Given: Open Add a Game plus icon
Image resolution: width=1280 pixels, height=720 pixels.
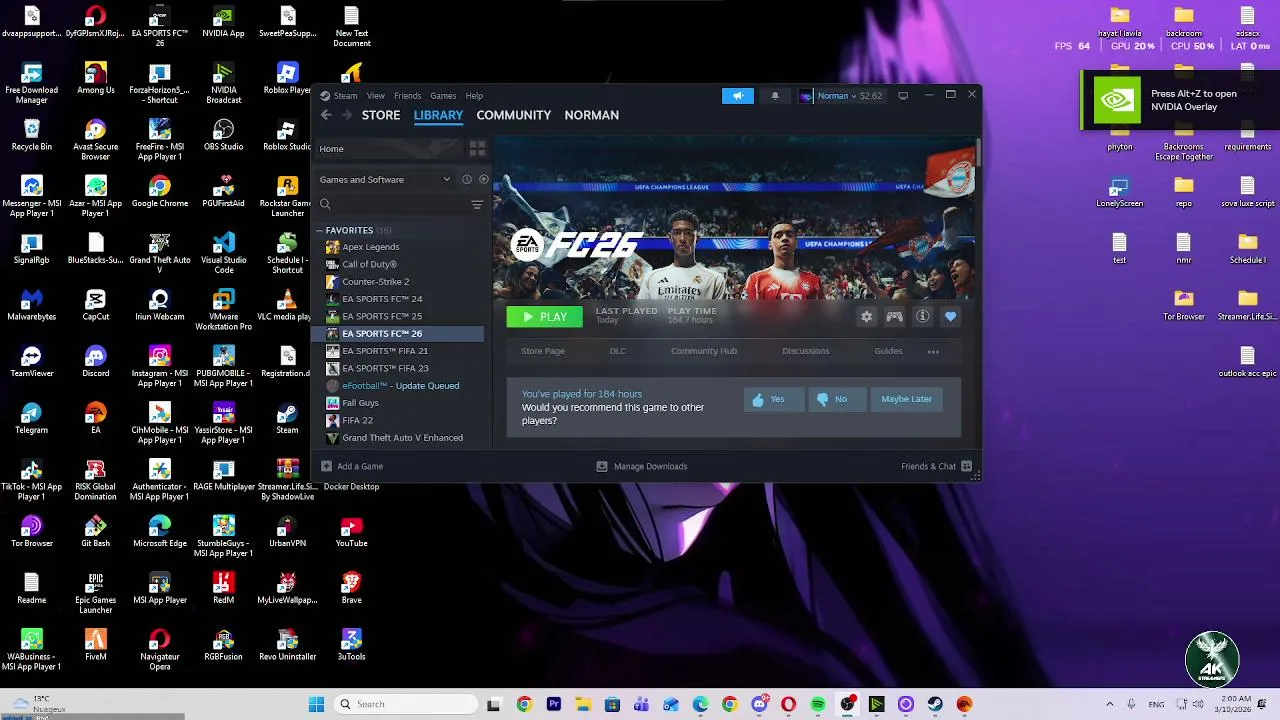Looking at the screenshot, I should click(x=326, y=466).
